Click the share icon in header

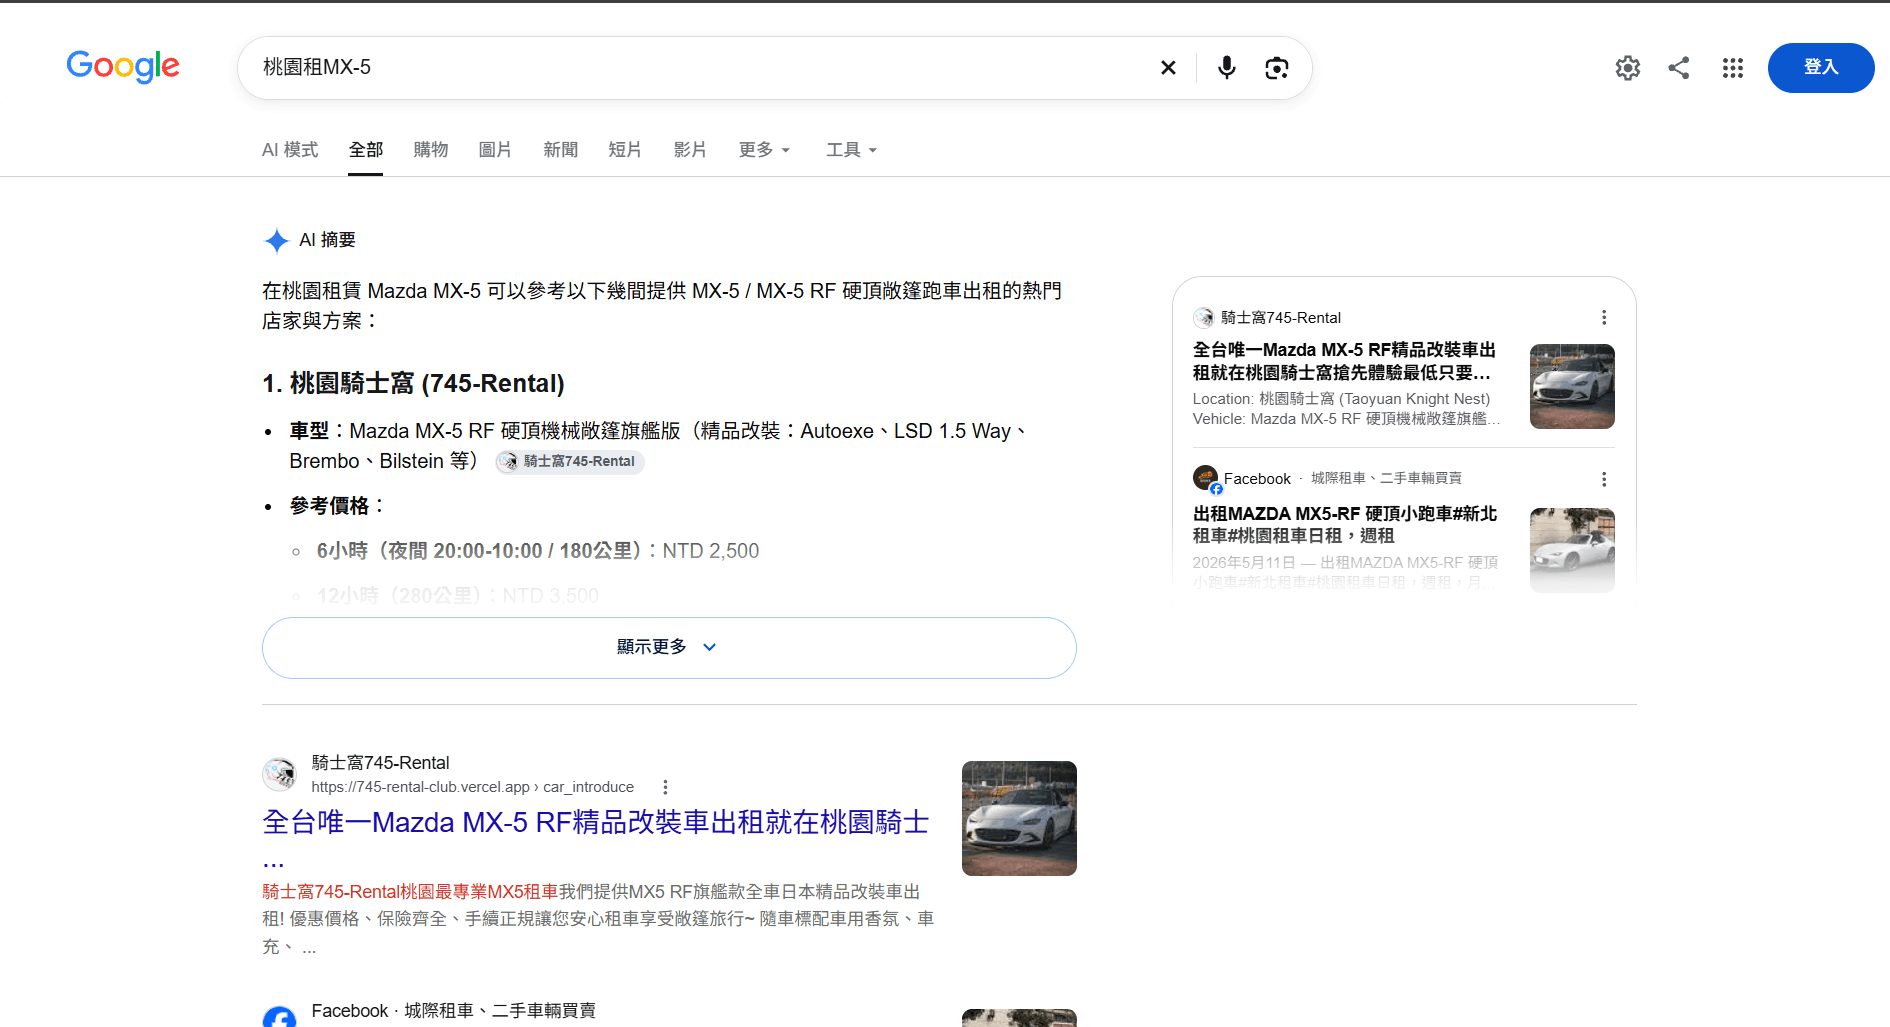click(1679, 68)
